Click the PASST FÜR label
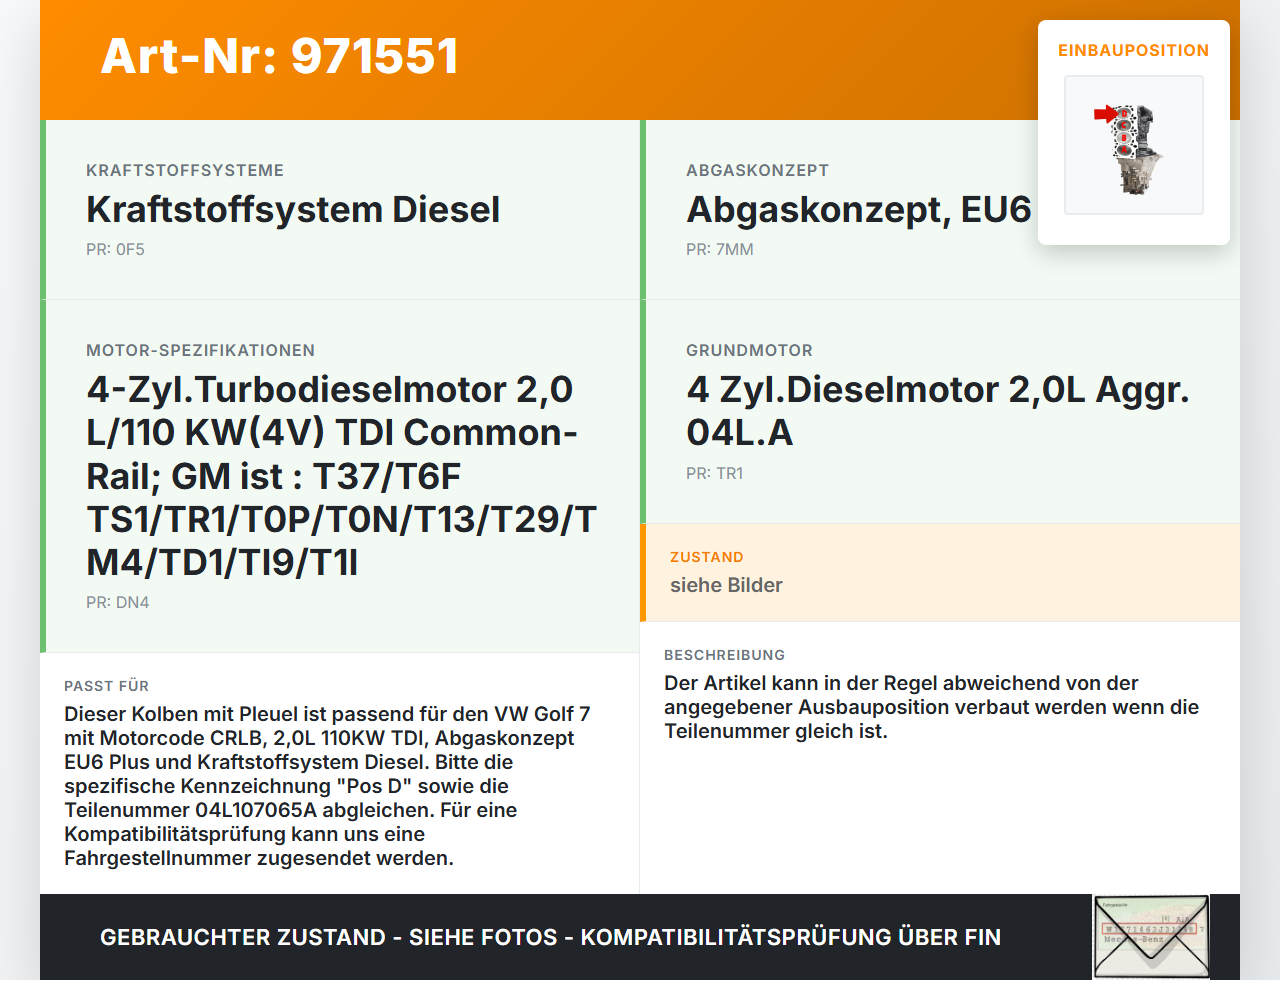The width and height of the screenshot is (1280, 981). tap(106, 686)
